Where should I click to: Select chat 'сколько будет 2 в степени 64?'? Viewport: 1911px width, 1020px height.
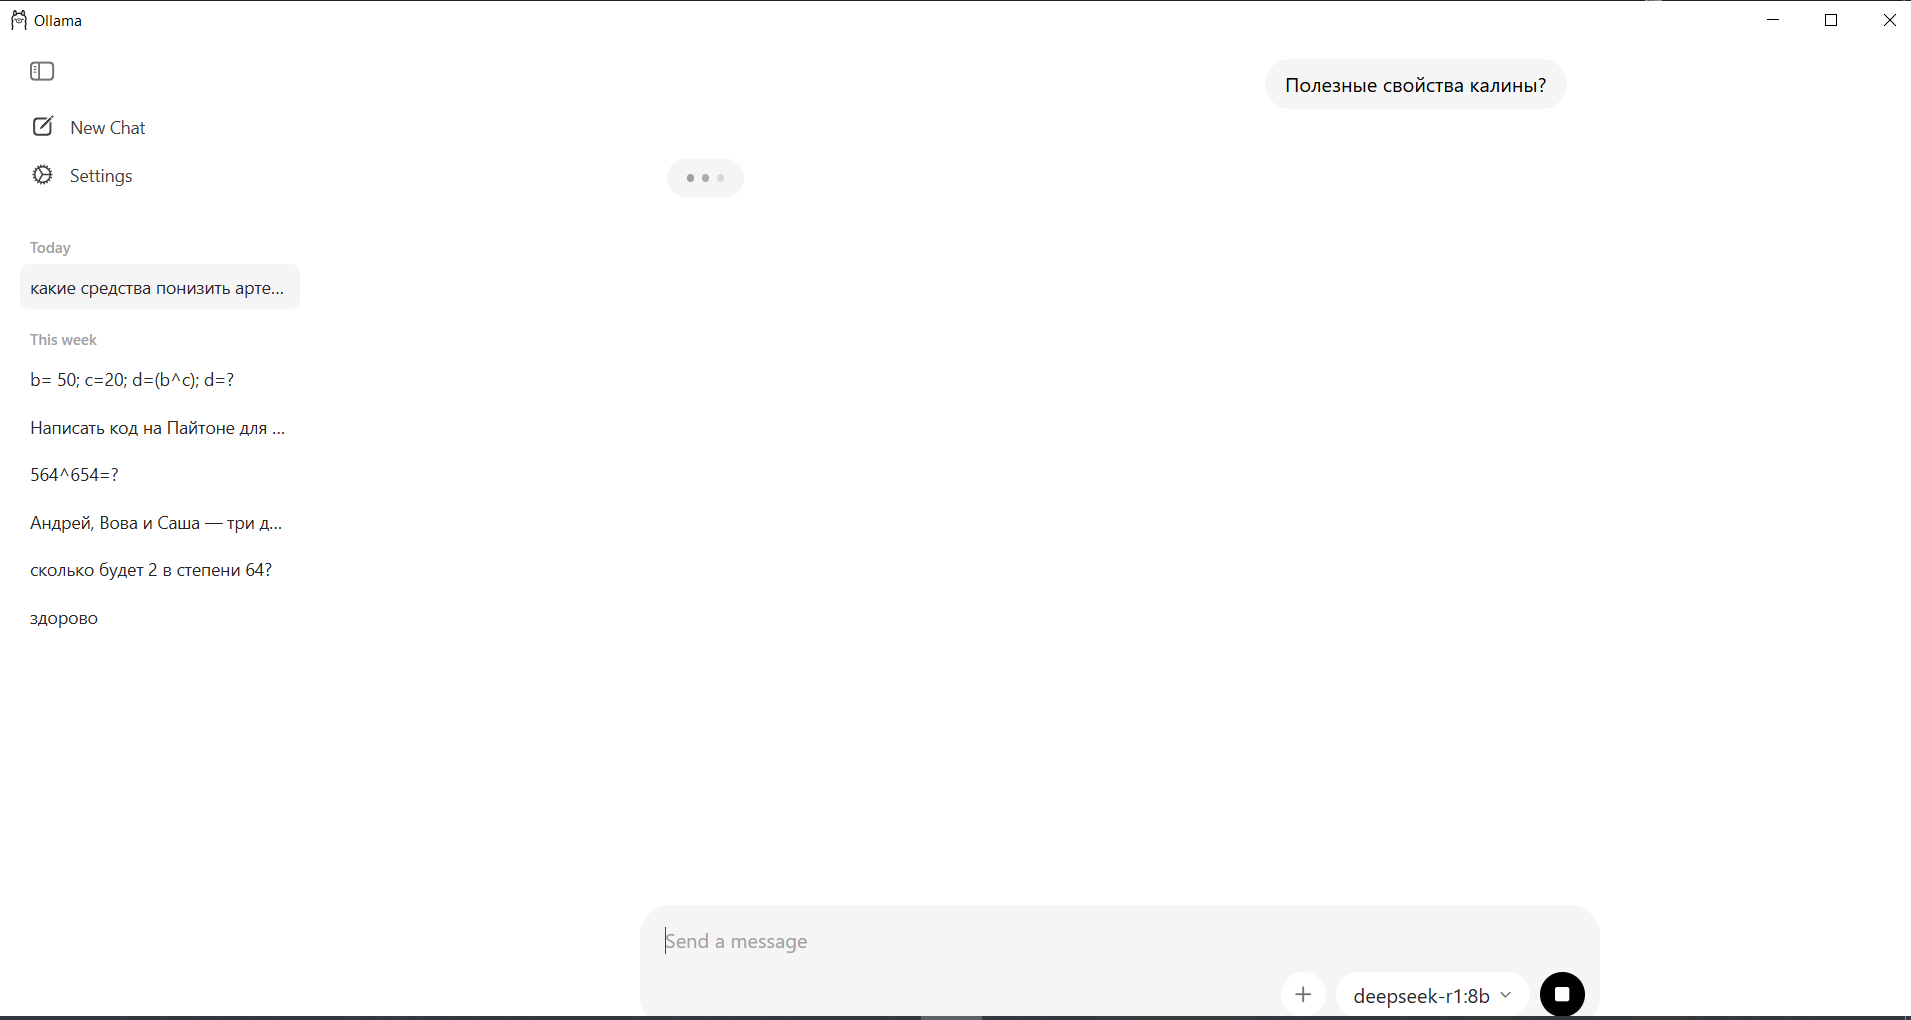pos(151,570)
